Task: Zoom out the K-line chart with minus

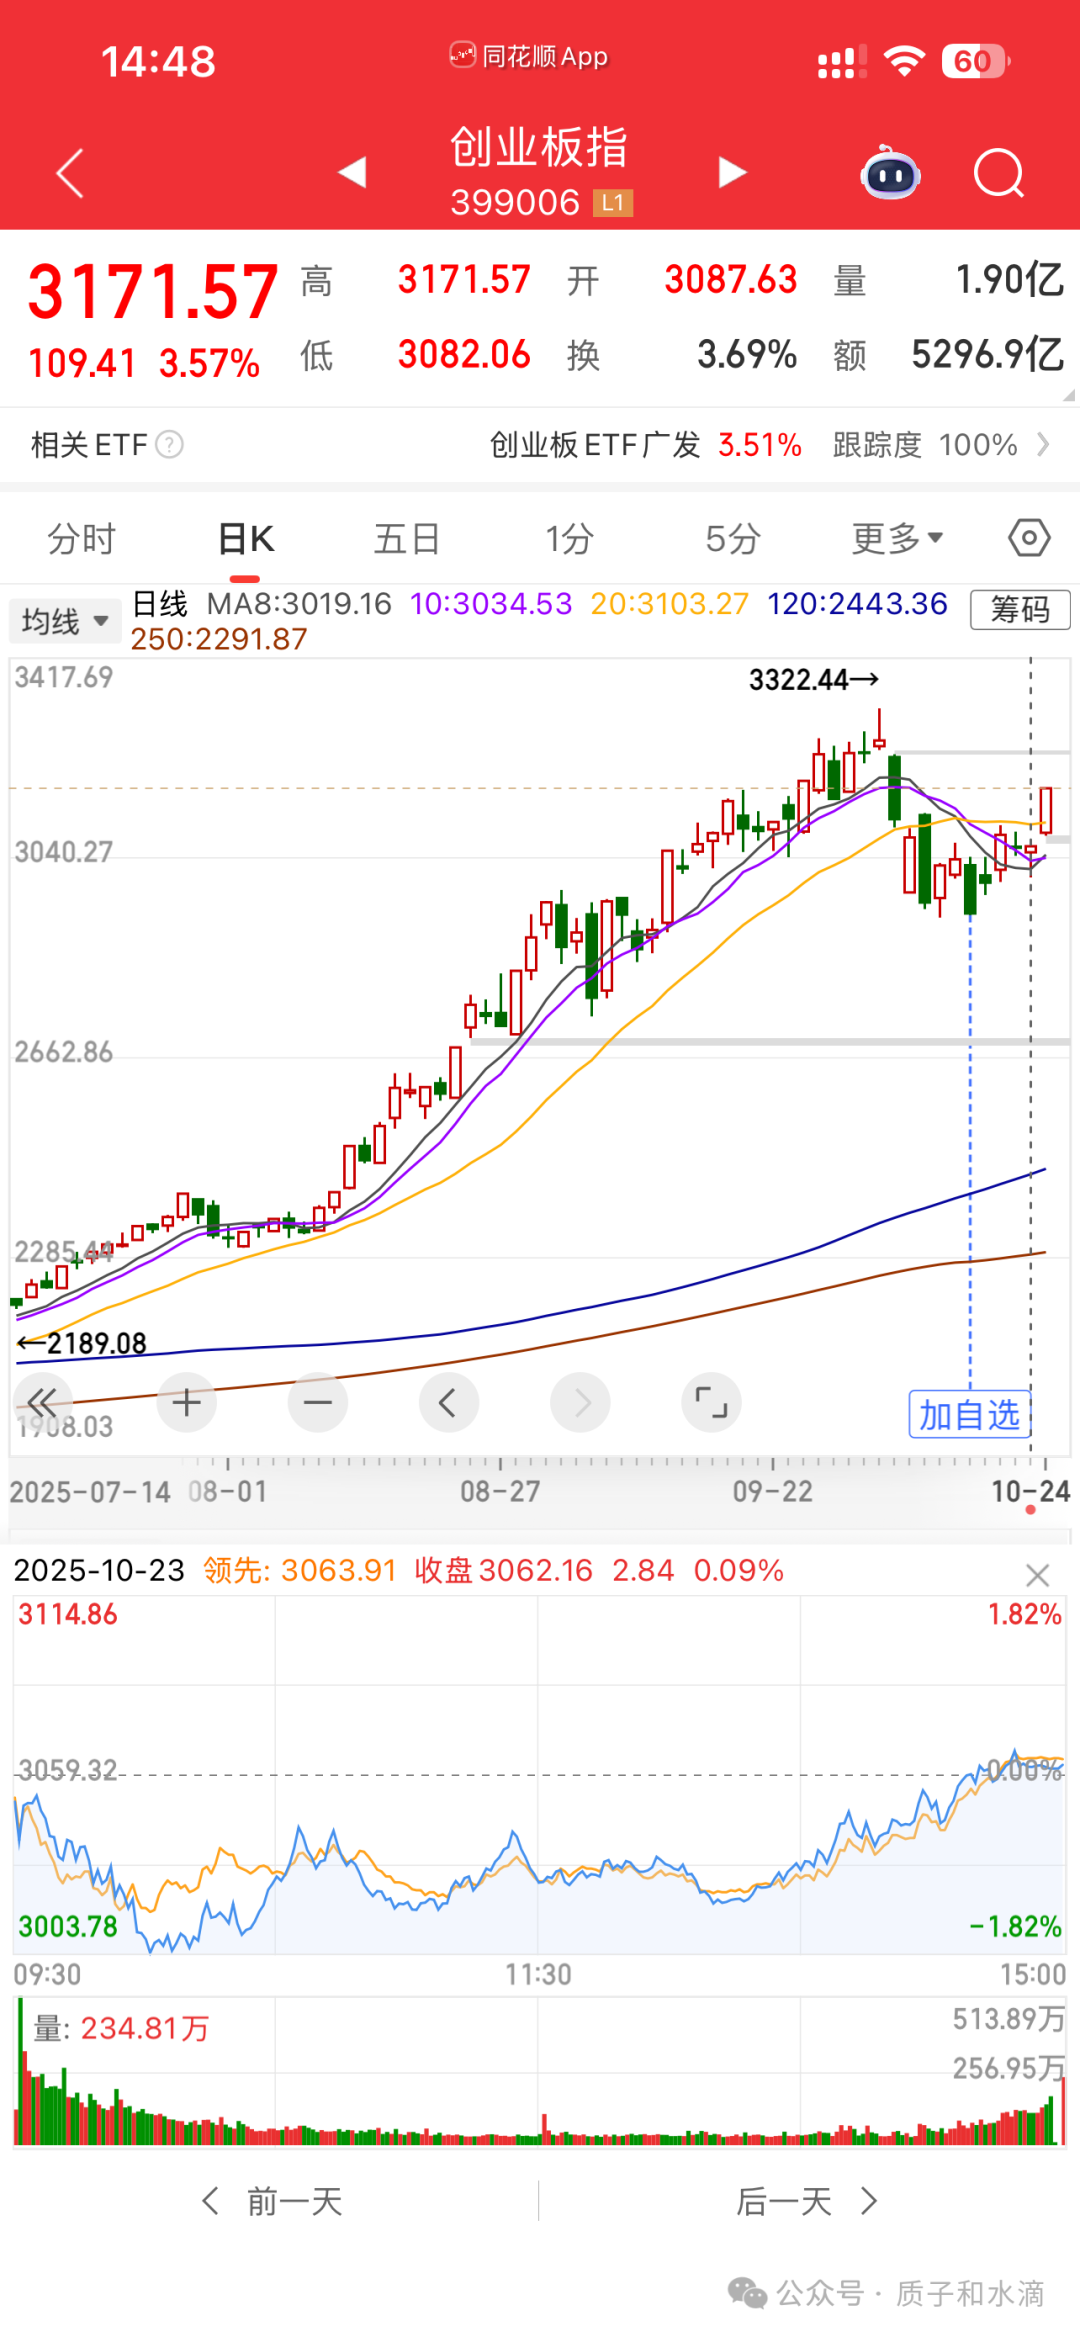Action: click(318, 1403)
